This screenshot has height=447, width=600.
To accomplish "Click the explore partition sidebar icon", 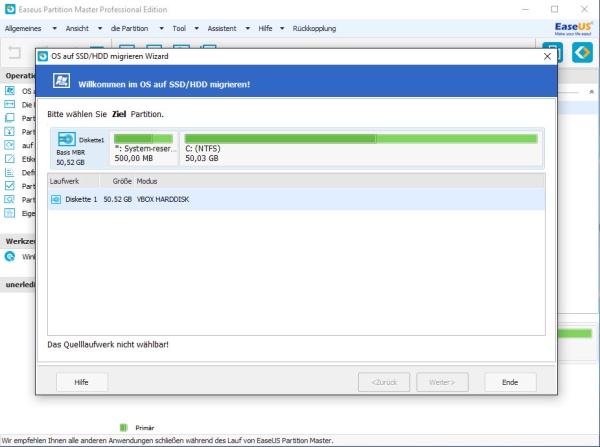I will pyautogui.click(x=10, y=199).
